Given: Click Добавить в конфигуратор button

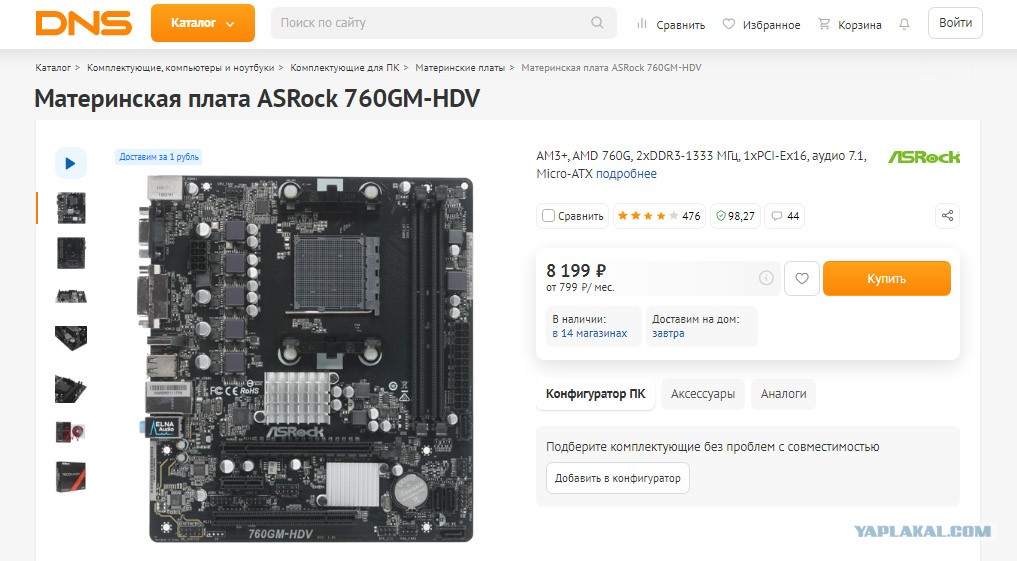Looking at the screenshot, I should click(617, 478).
